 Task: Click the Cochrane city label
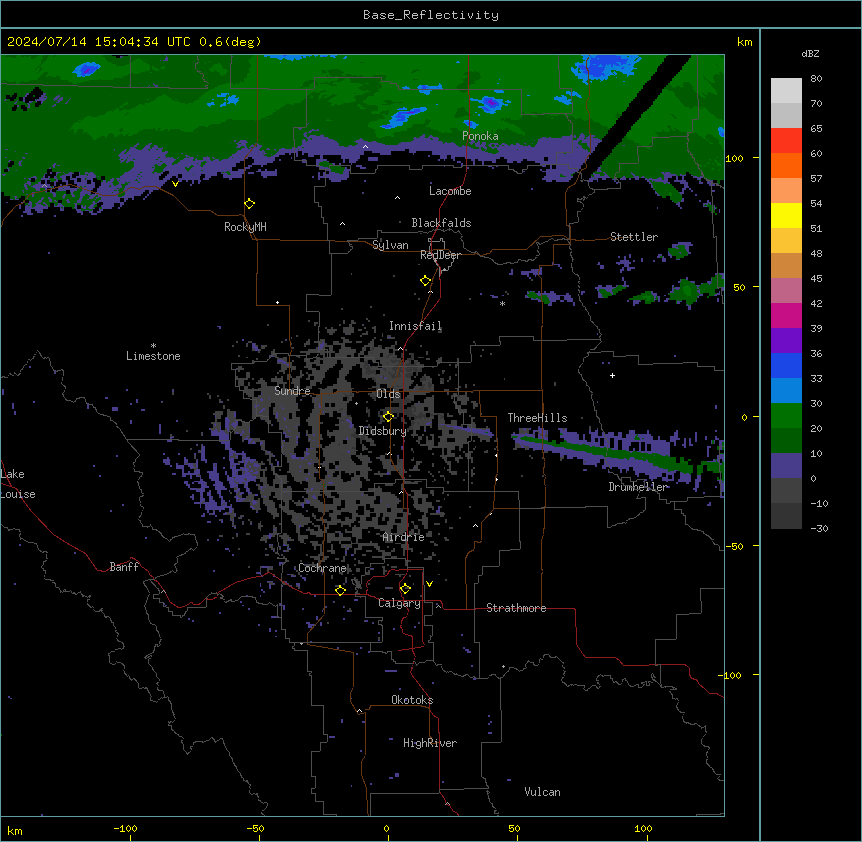coord(323,568)
